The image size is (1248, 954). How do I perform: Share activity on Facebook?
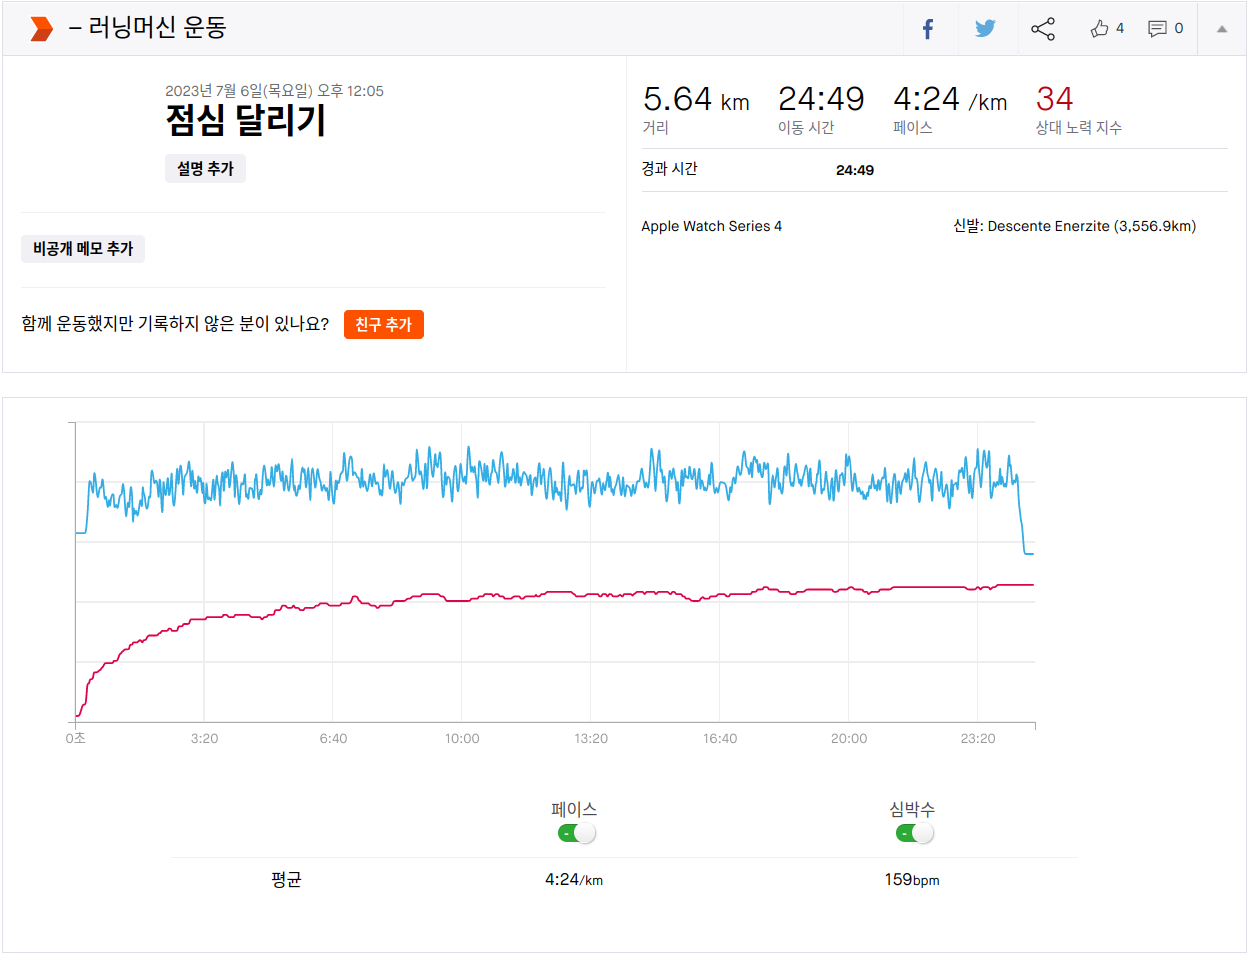click(928, 29)
